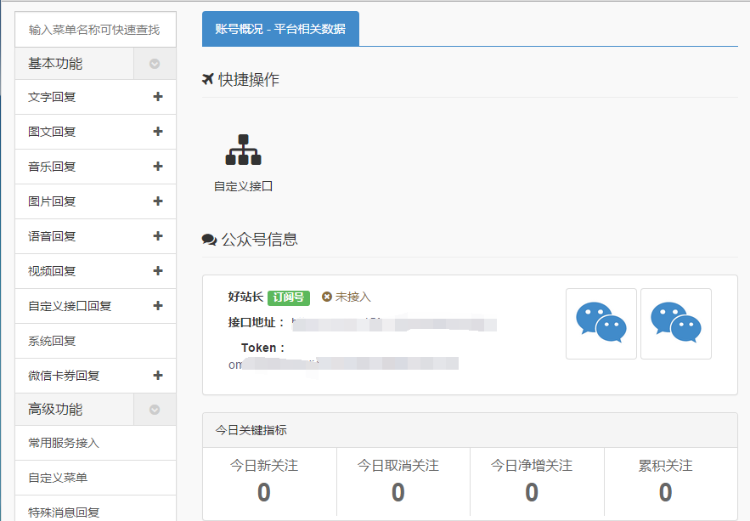The height and width of the screenshot is (521, 750).
Task: Click the 今日净增关注 metric cell
Action: pos(537,481)
